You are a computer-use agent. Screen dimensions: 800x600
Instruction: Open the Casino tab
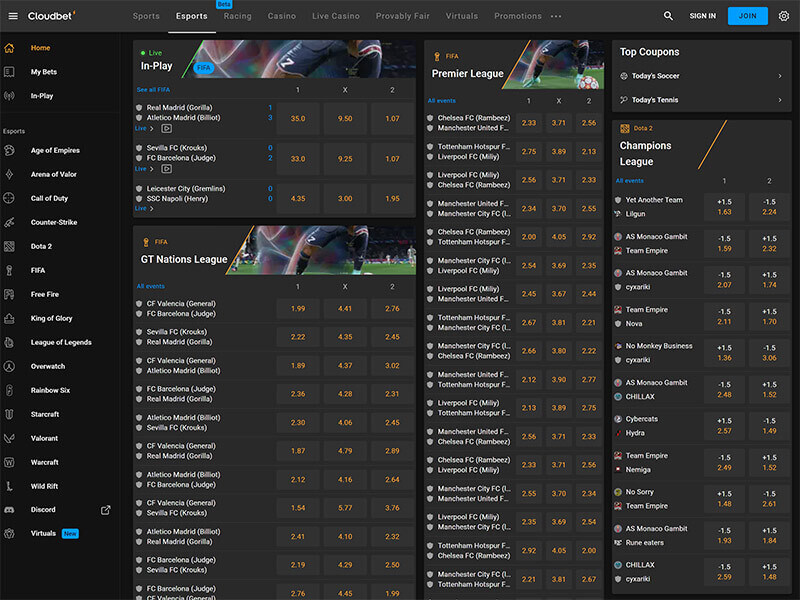pyautogui.click(x=282, y=16)
